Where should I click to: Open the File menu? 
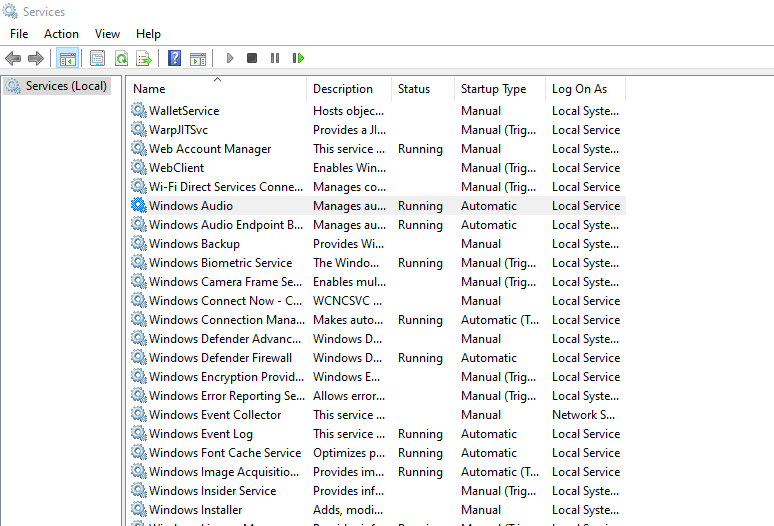click(x=19, y=34)
